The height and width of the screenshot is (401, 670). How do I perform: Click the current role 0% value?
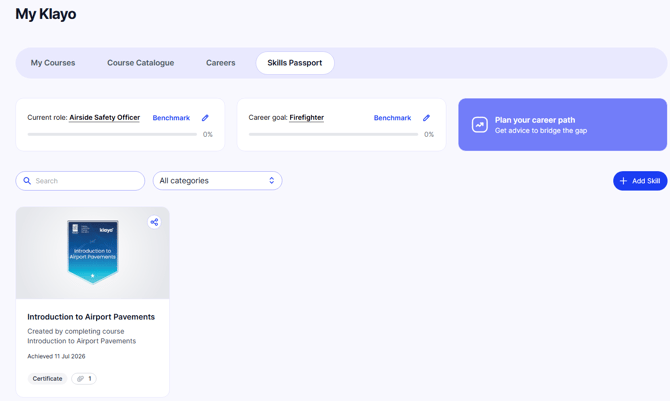click(x=208, y=134)
